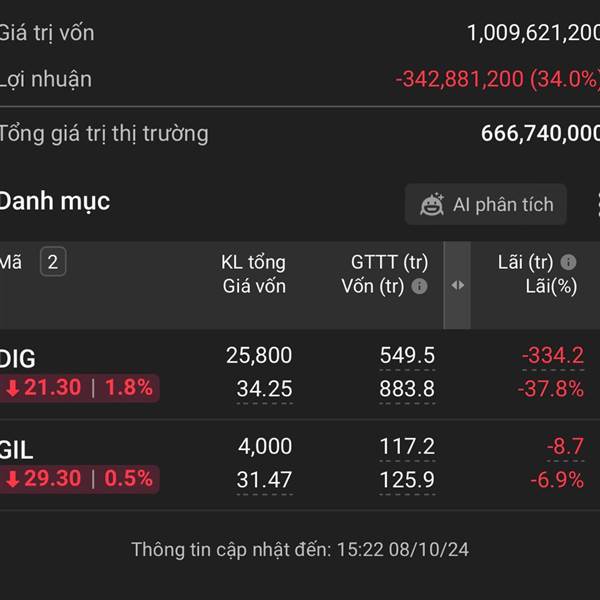Click the info icon next to Lãi (tr)

pos(568,262)
